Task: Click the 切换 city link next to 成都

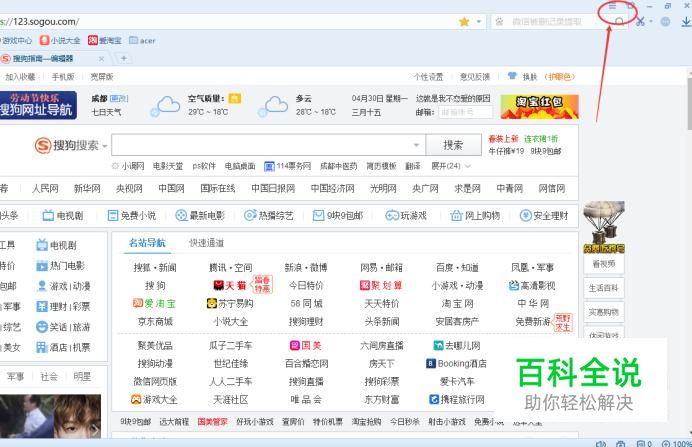Action: [x=119, y=98]
